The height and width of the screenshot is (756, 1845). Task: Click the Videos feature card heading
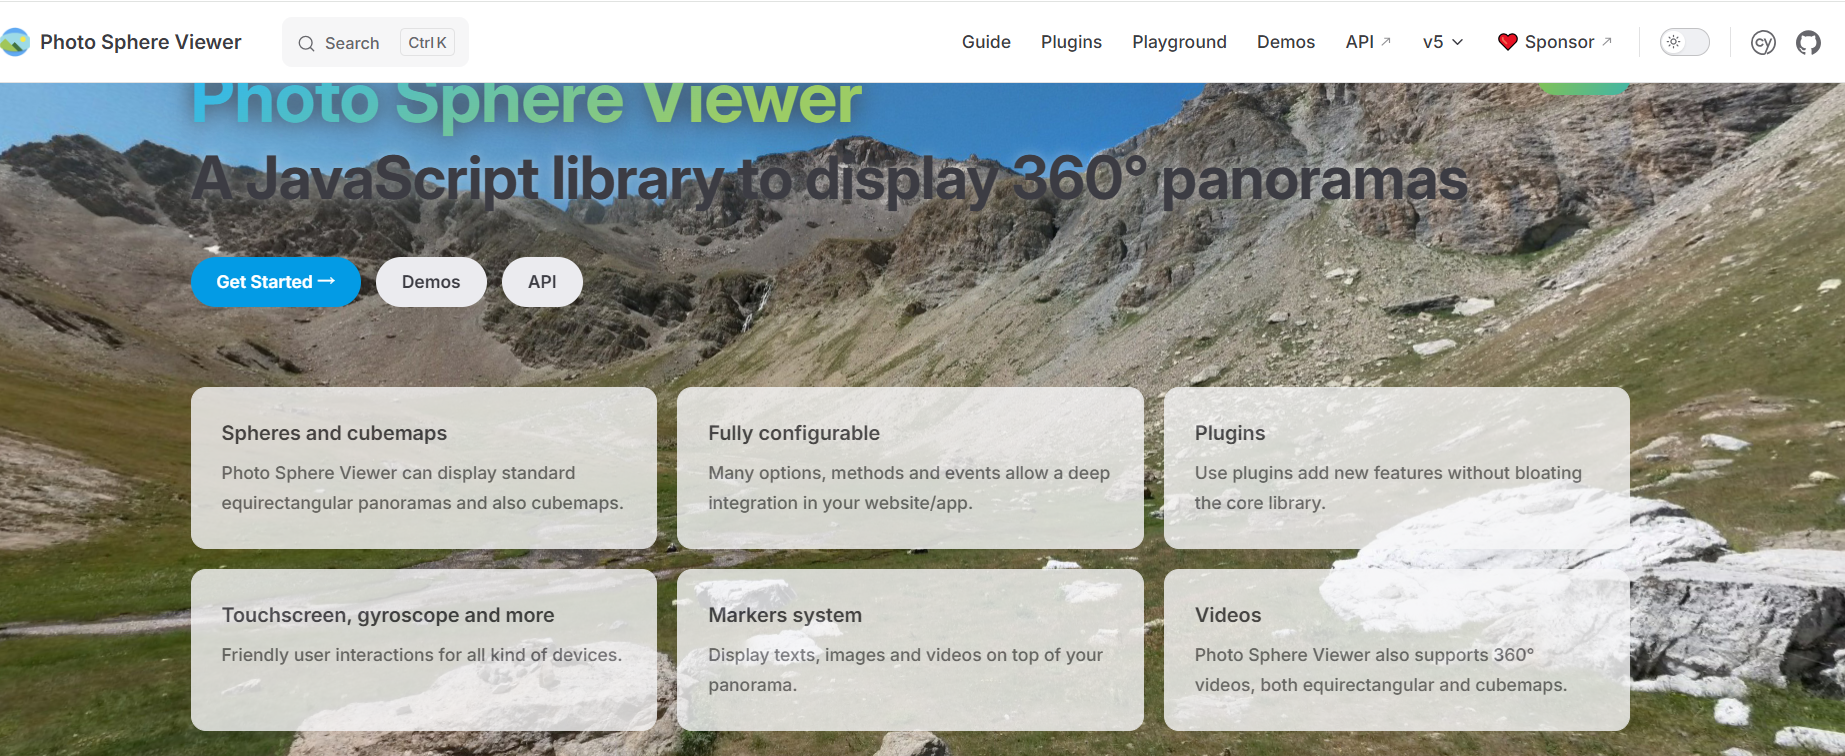pyautogui.click(x=1228, y=615)
